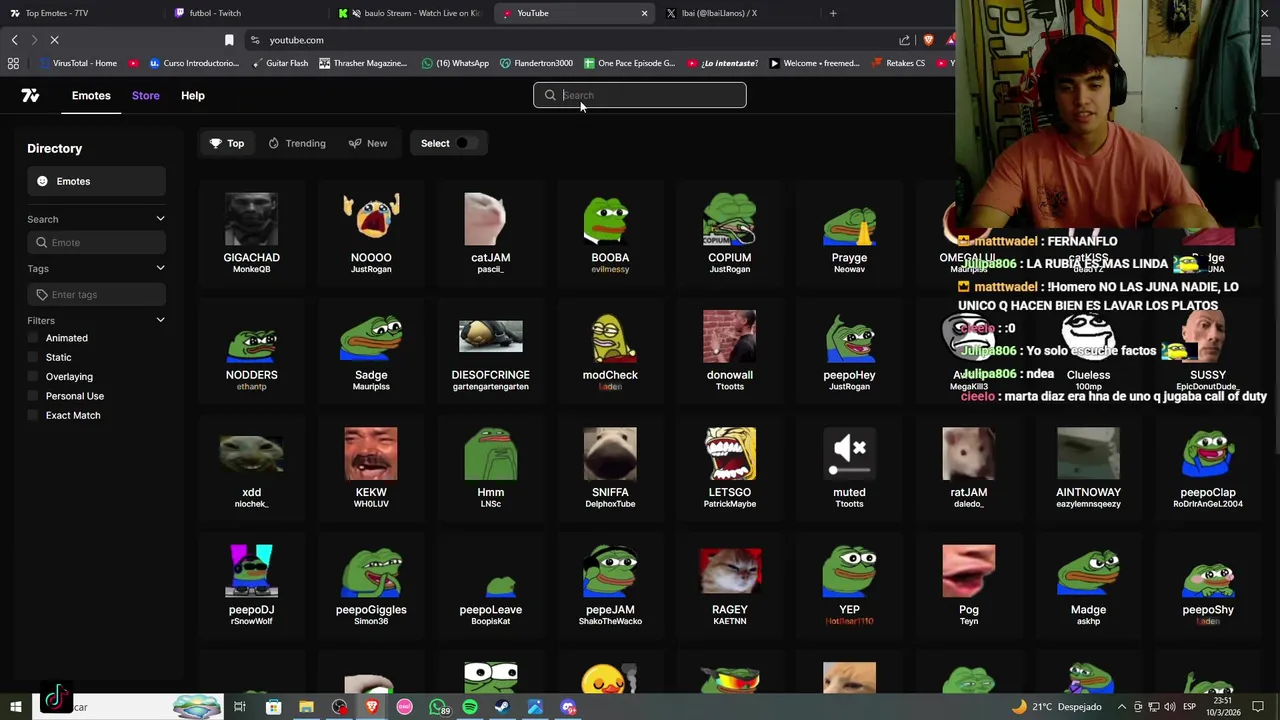Open the donowall emote
Viewport: 1280px width, 720px height.
729,350
